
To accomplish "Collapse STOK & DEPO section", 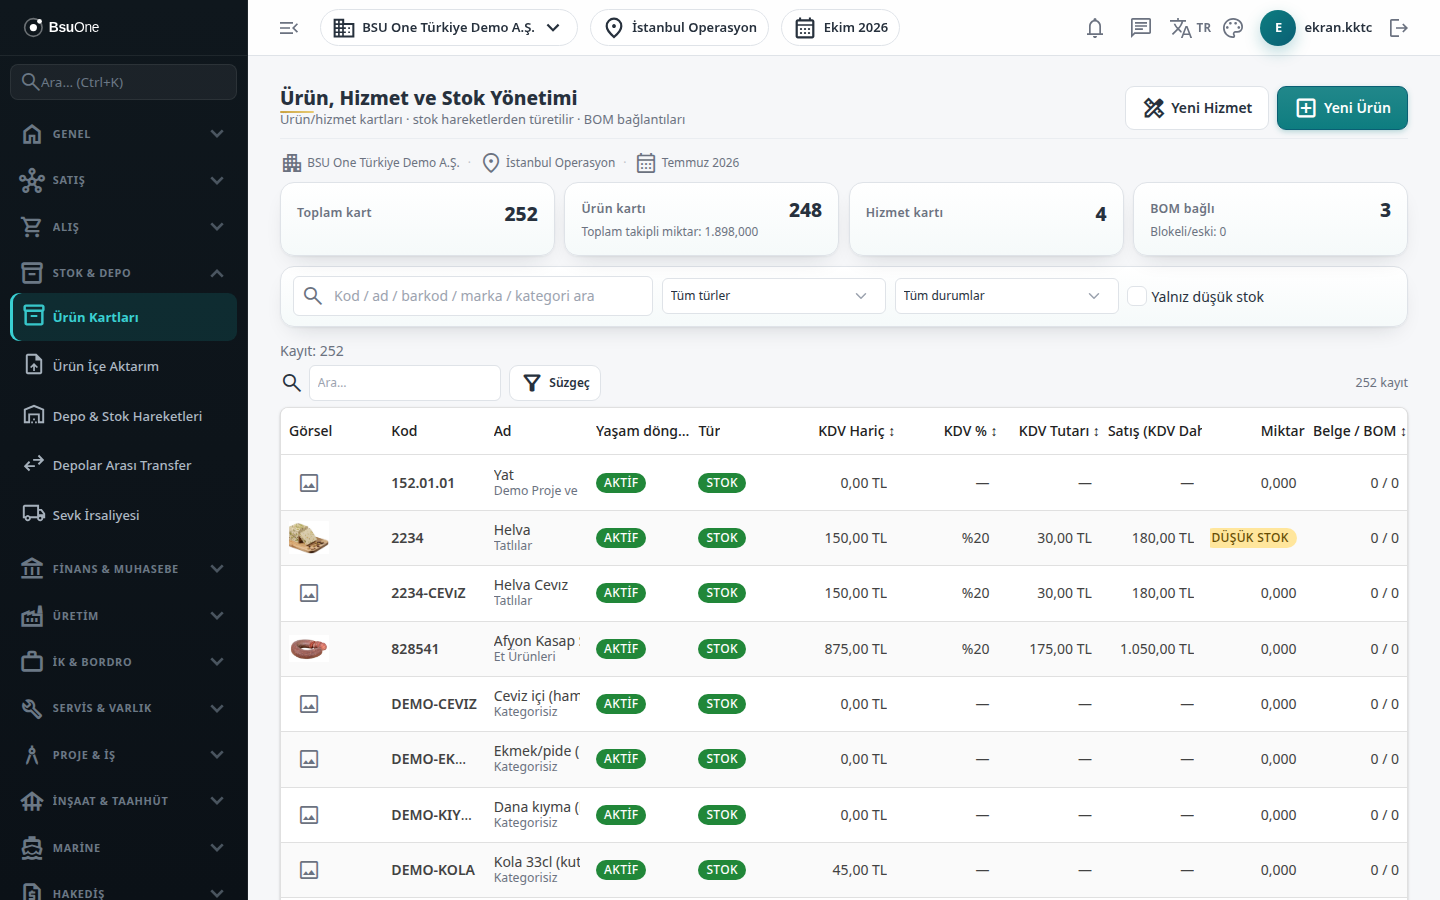I will [123, 273].
